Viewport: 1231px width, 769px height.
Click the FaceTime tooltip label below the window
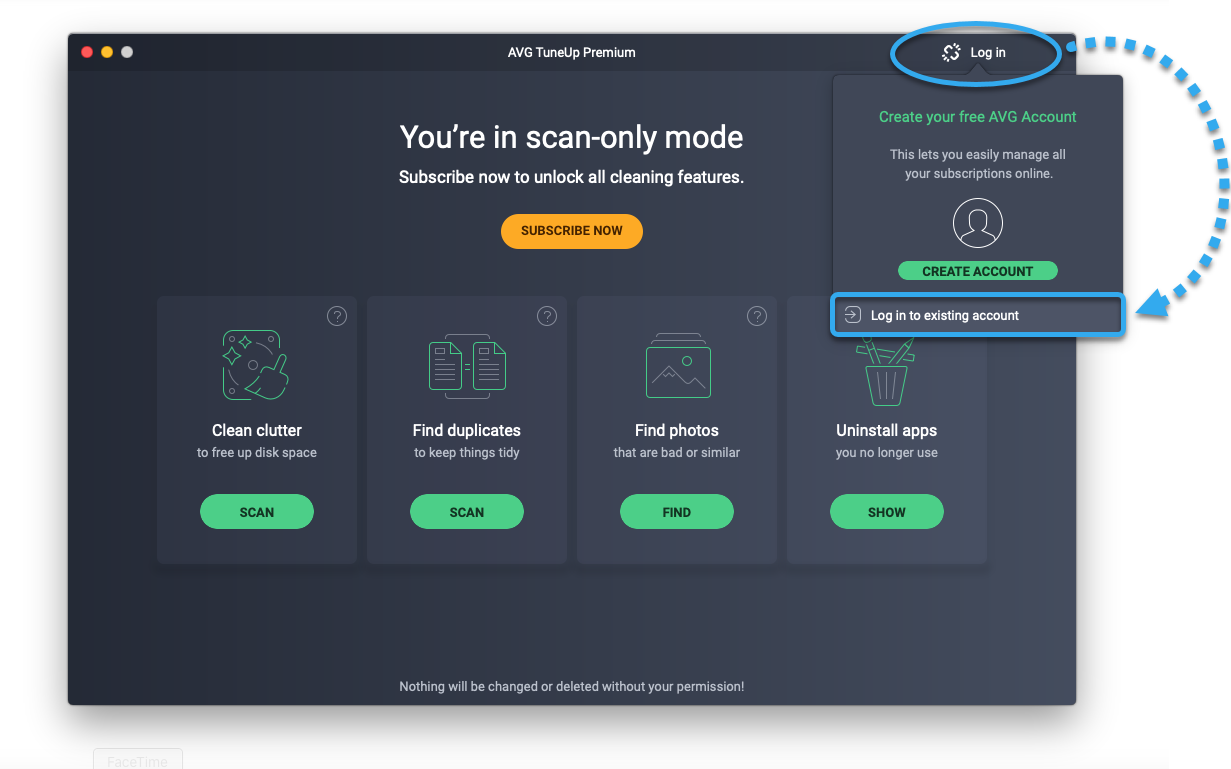tap(138, 760)
